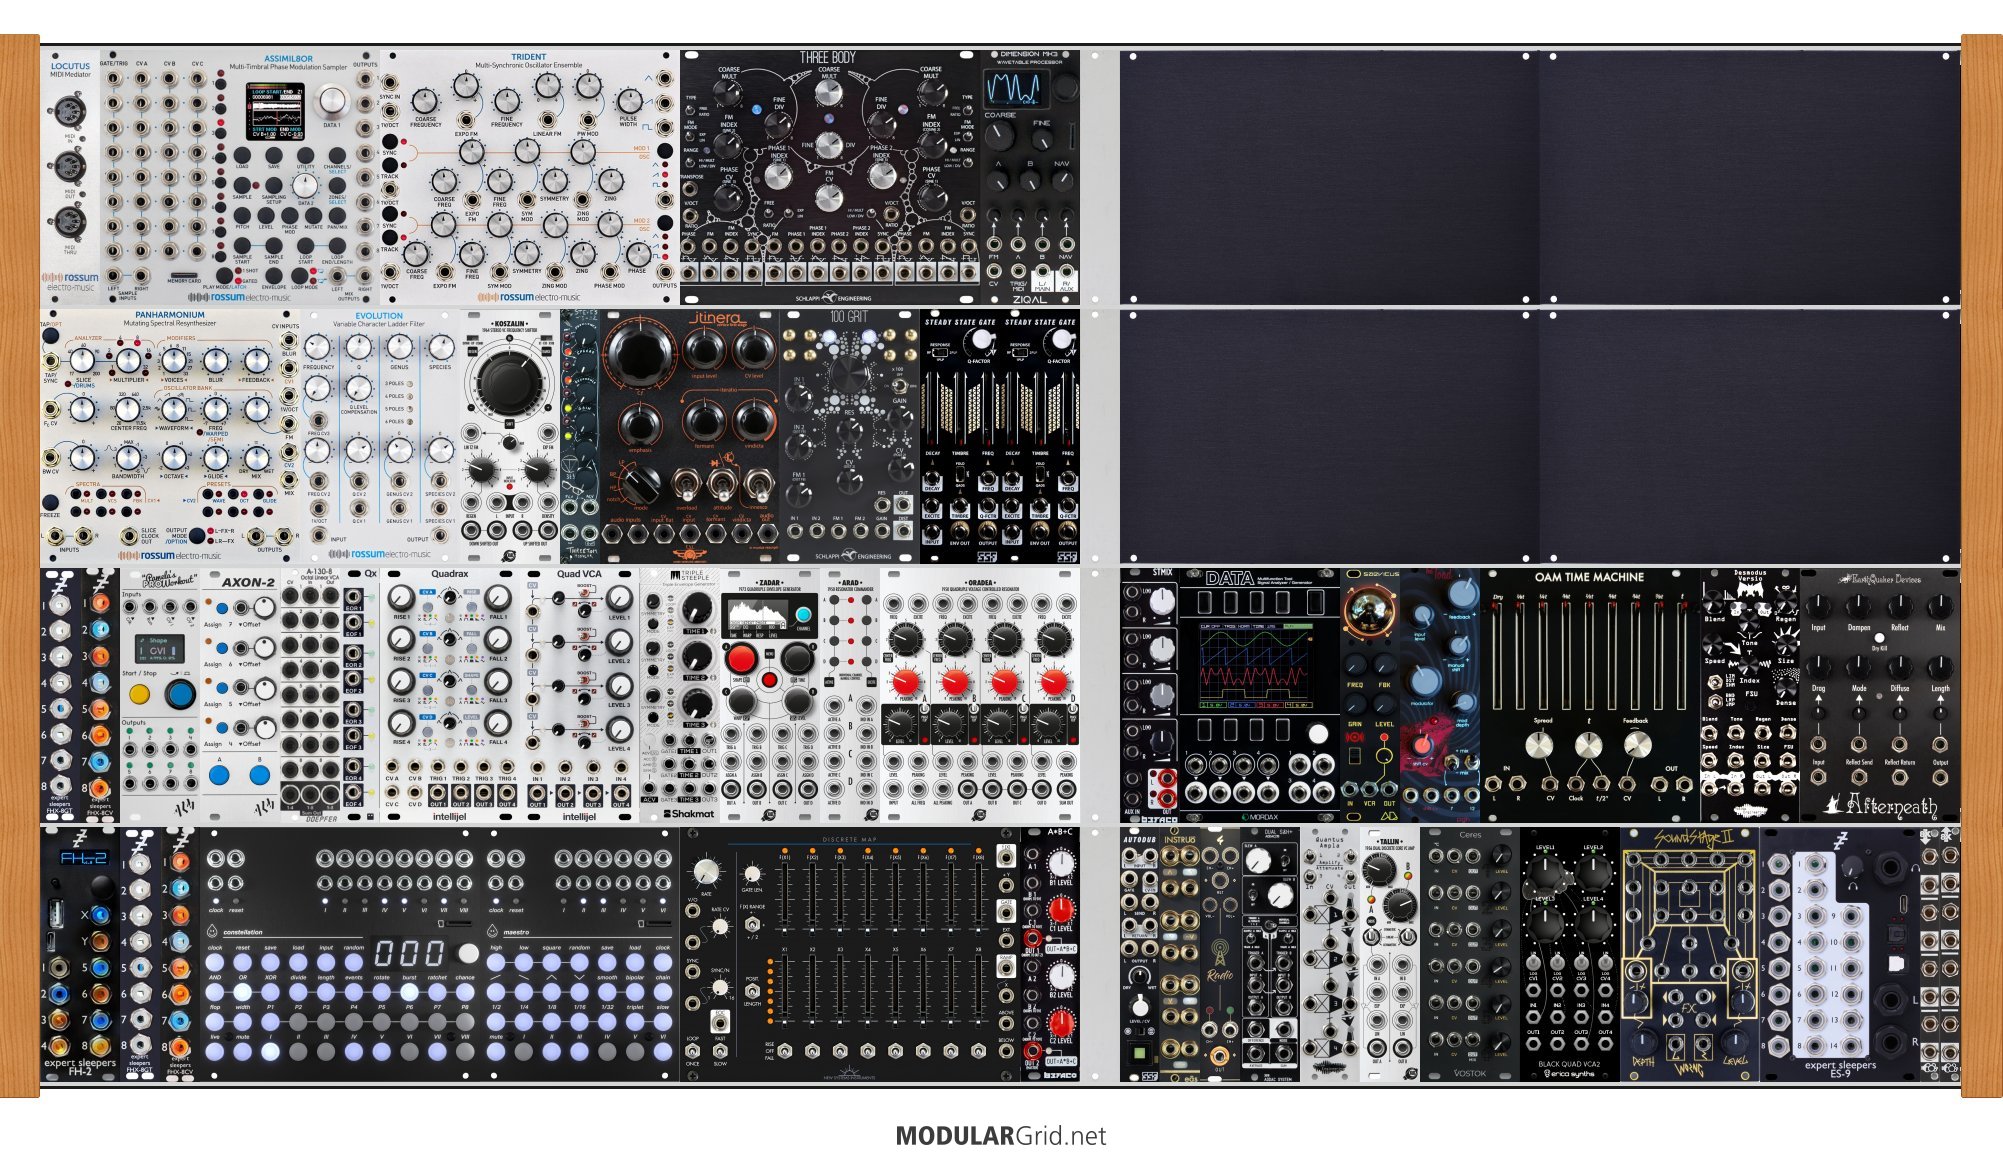Screen dimensions: 2003x1157
Task: Click the Triple Steeple TIME 1 knob
Action: [x=696, y=609]
